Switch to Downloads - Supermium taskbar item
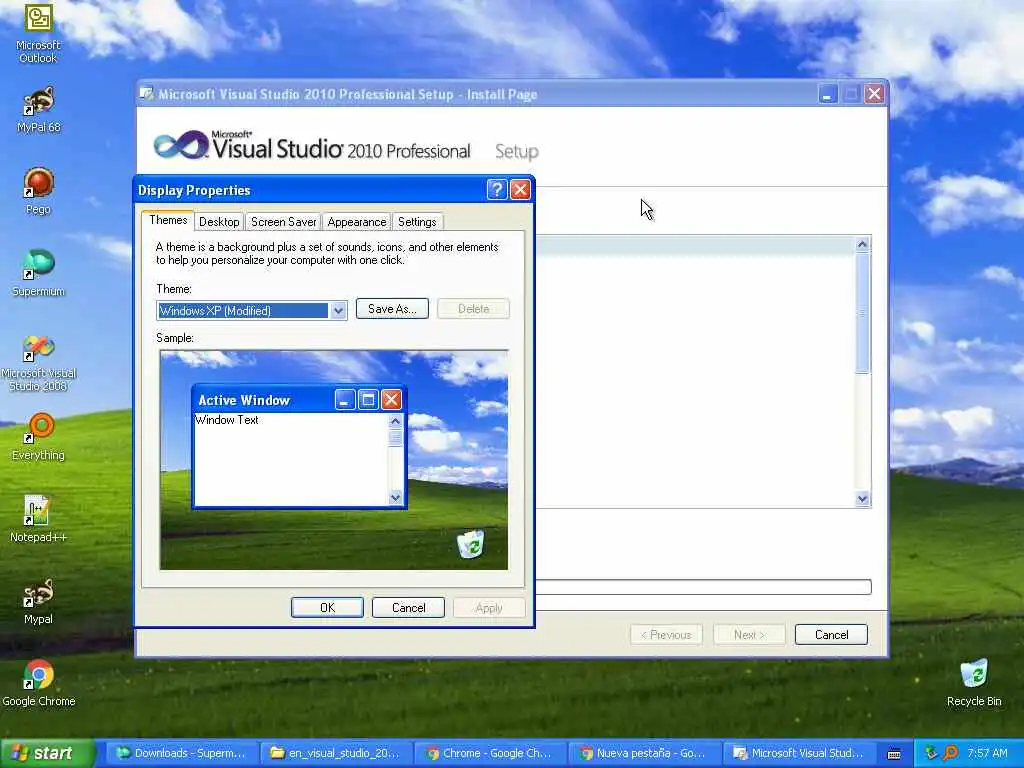 click(182, 754)
